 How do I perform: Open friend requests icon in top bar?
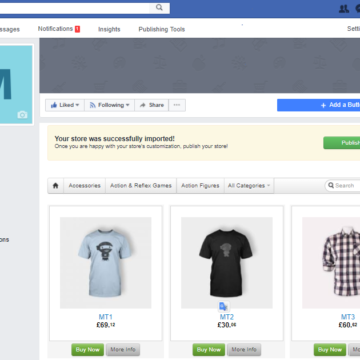click(x=344, y=9)
